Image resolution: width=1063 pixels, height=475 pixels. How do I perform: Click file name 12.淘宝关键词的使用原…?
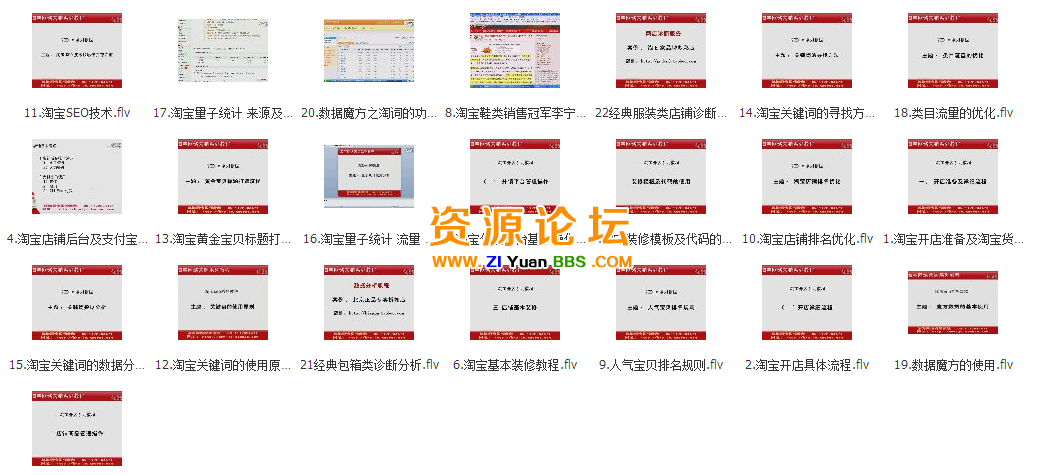click(222, 365)
